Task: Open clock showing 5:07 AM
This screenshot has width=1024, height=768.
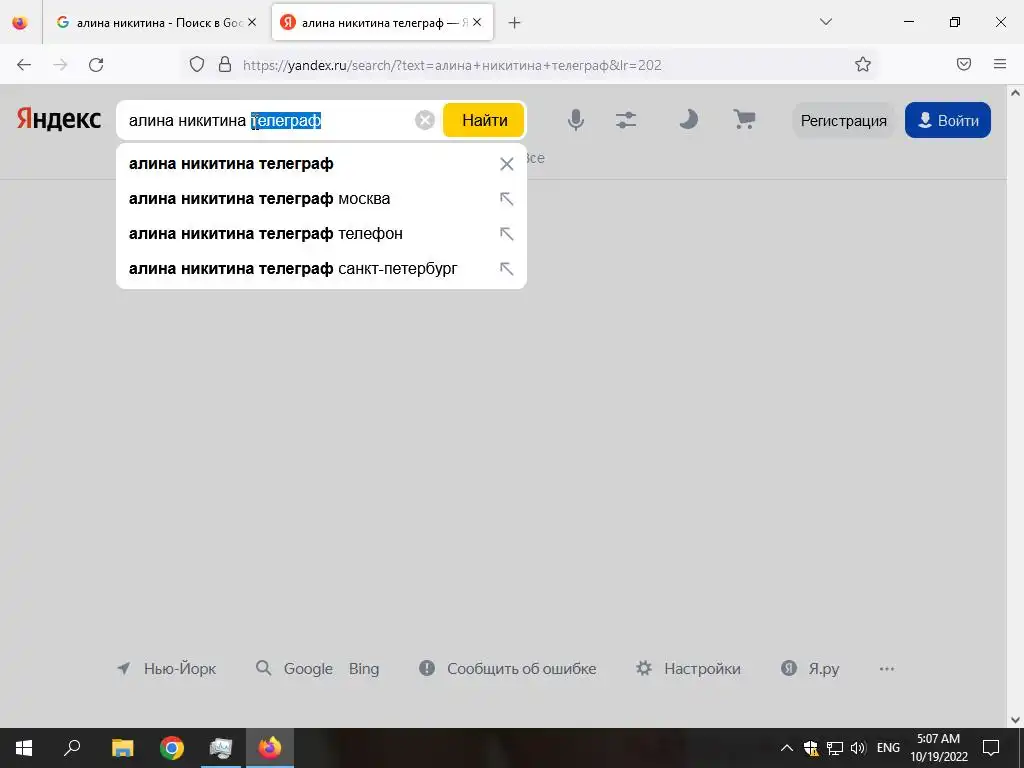Action: [938, 748]
